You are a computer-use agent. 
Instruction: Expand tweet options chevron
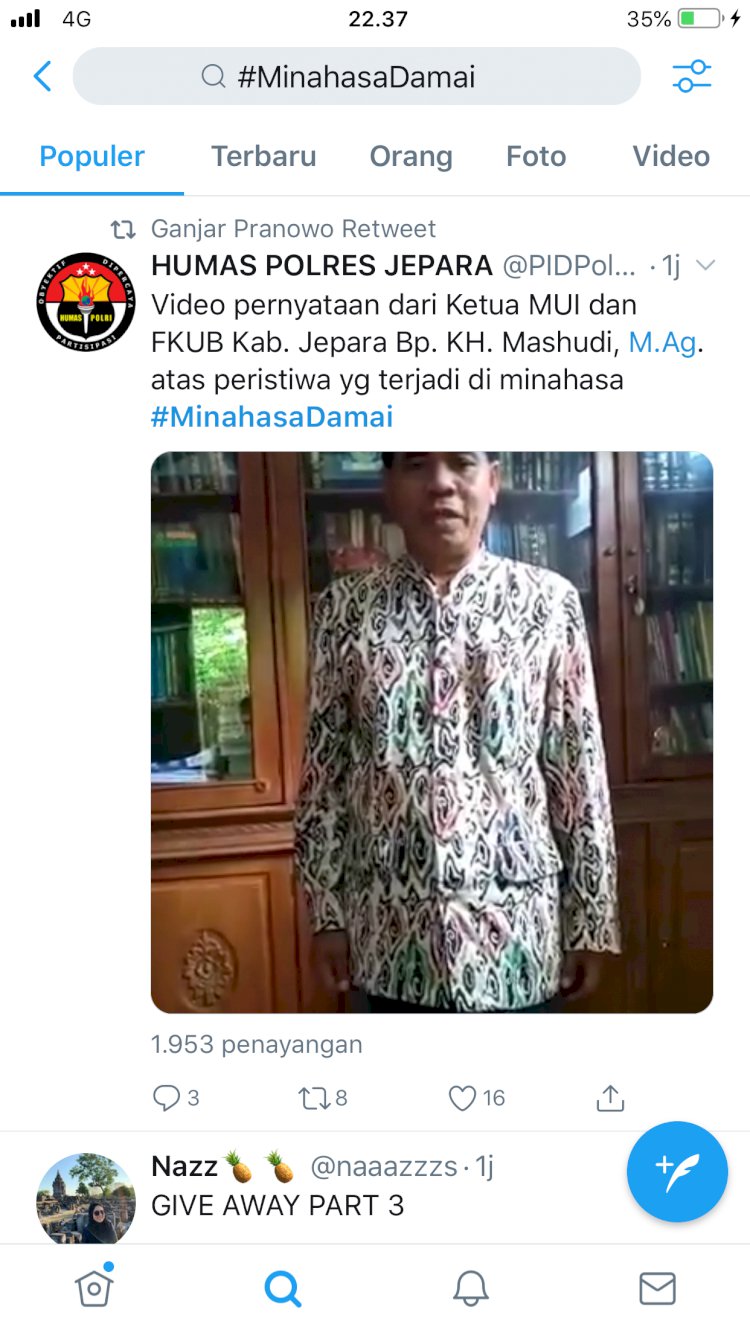point(705,265)
